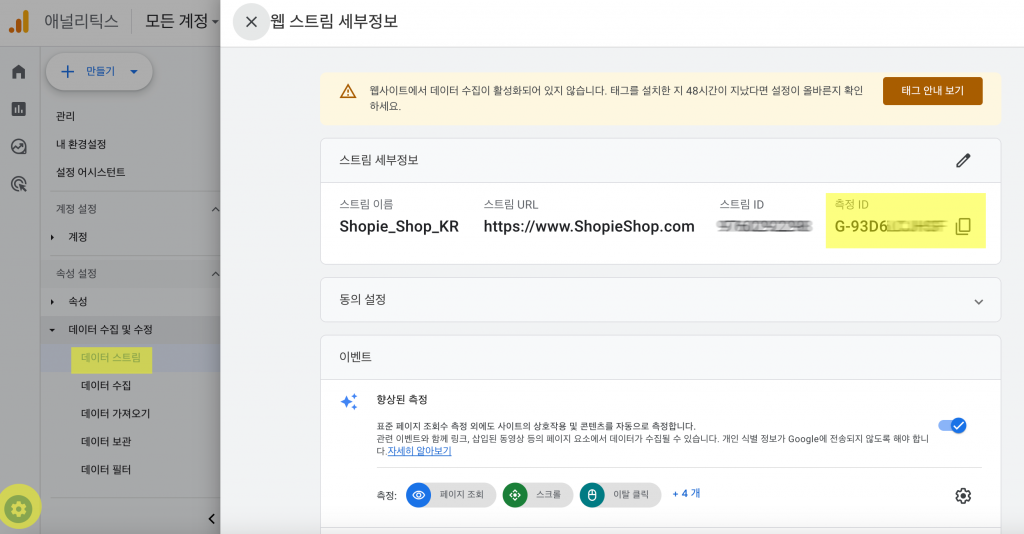Open enhanced measurement settings gear icon
Image resolution: width=1024 pixels, height=534 pixels.
963,495
